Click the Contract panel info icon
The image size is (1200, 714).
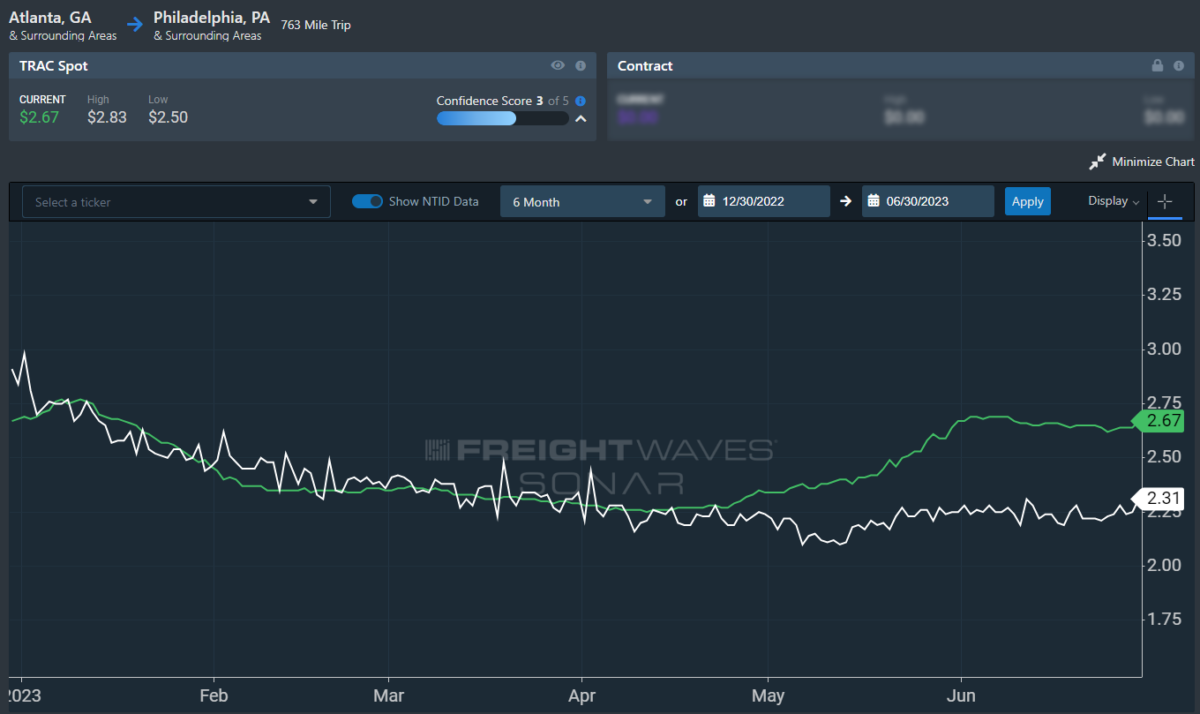click(1179, 66)
